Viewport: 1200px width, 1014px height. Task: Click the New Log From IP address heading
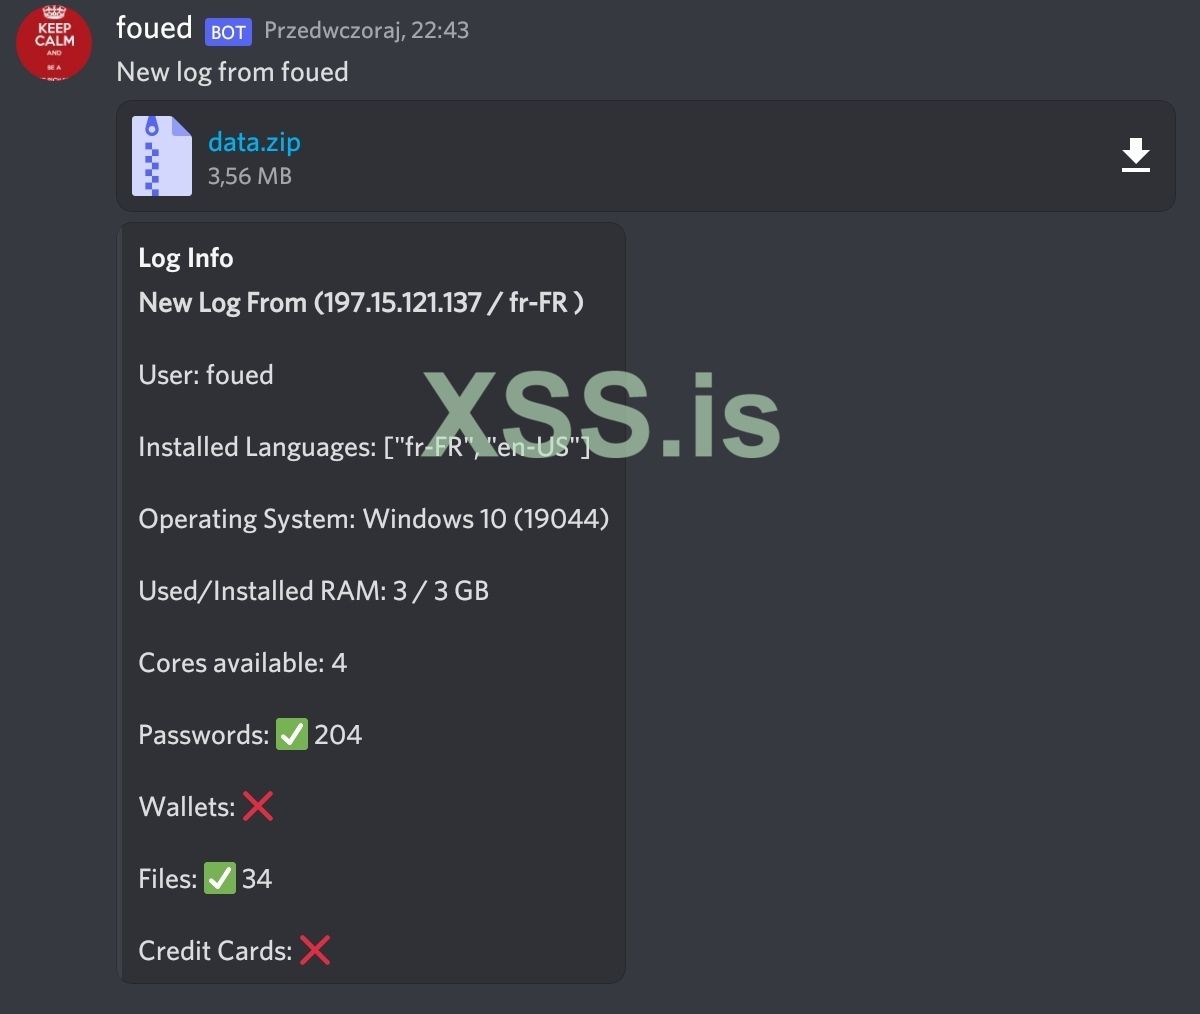tap(361, 302)
